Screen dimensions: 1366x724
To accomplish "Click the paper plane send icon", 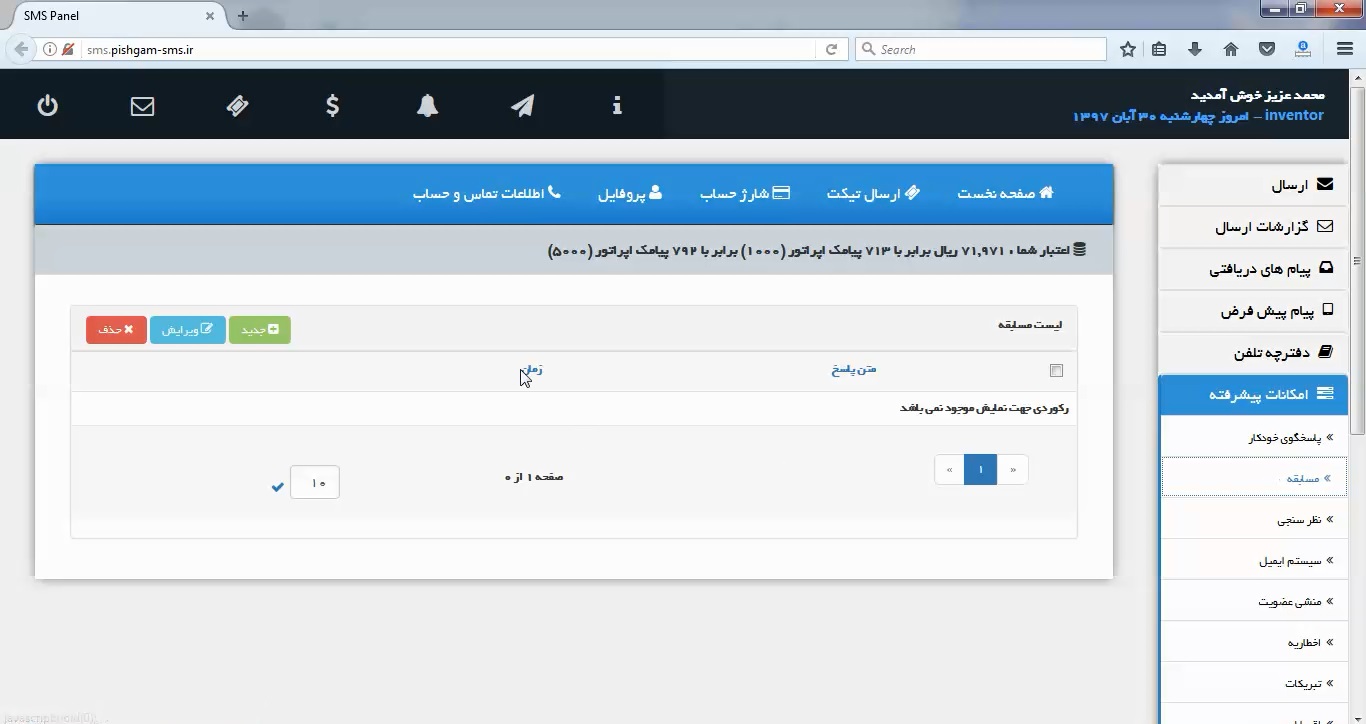I will 523,105.
